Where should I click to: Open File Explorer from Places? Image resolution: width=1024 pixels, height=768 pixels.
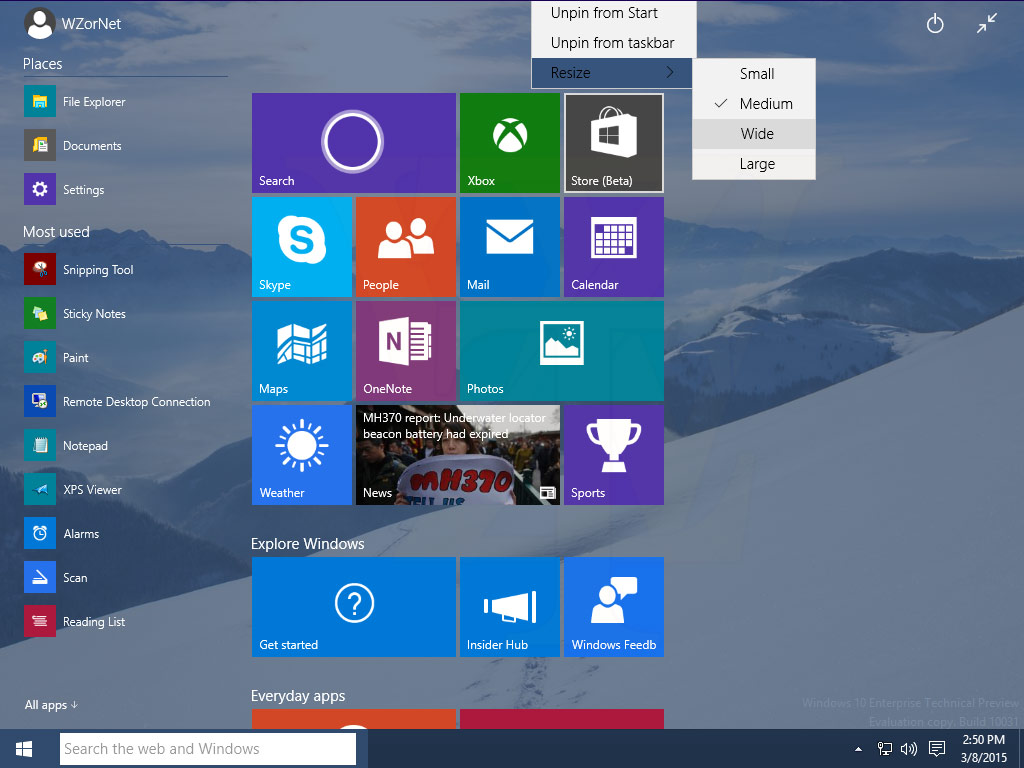[75, 101]
